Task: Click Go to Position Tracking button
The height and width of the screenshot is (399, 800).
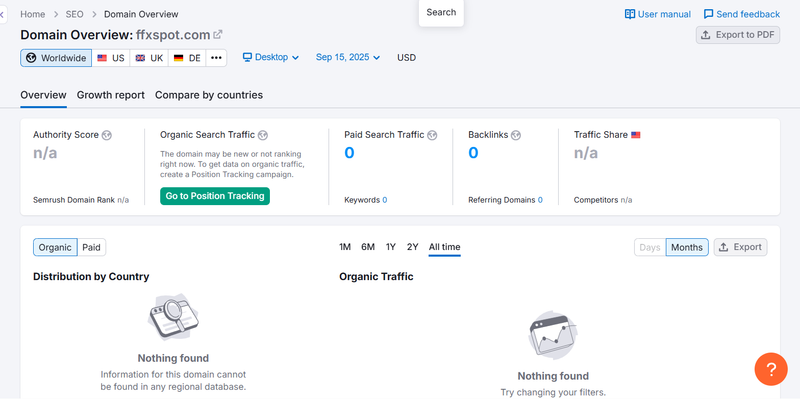Action: click(x=215, y=196)
